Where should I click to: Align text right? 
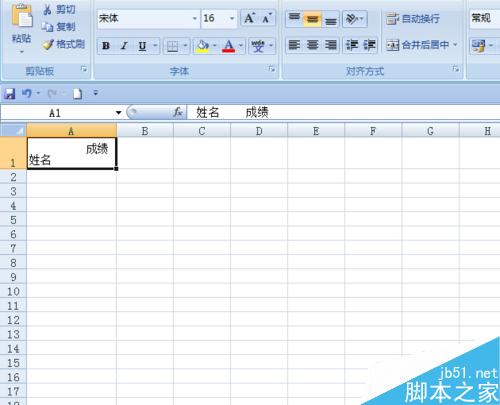(x=330, y=45)
